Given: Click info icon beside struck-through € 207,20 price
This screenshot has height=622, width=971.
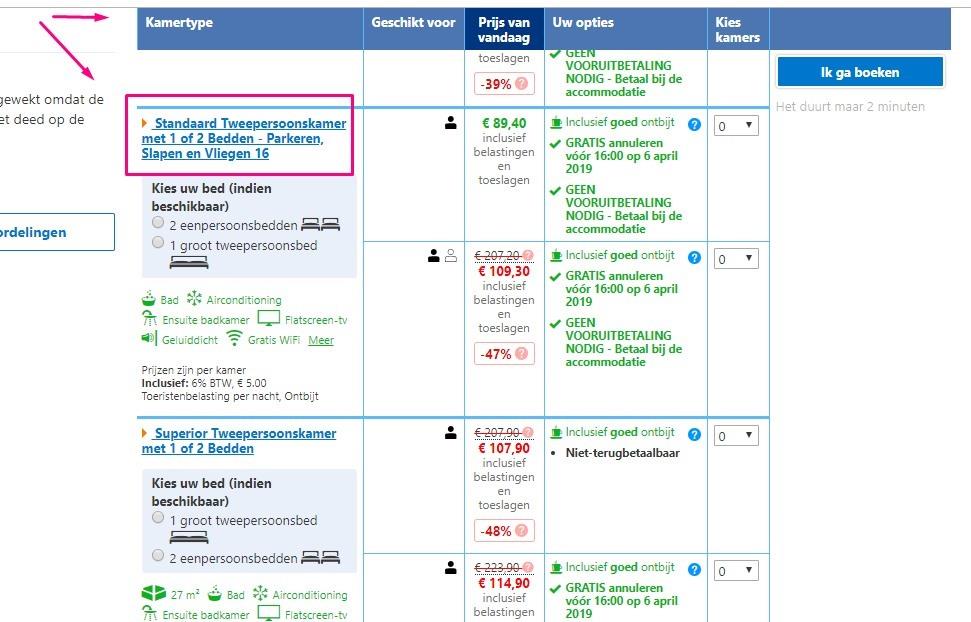Looking at the screenshot, I should [x=528, y=256].
